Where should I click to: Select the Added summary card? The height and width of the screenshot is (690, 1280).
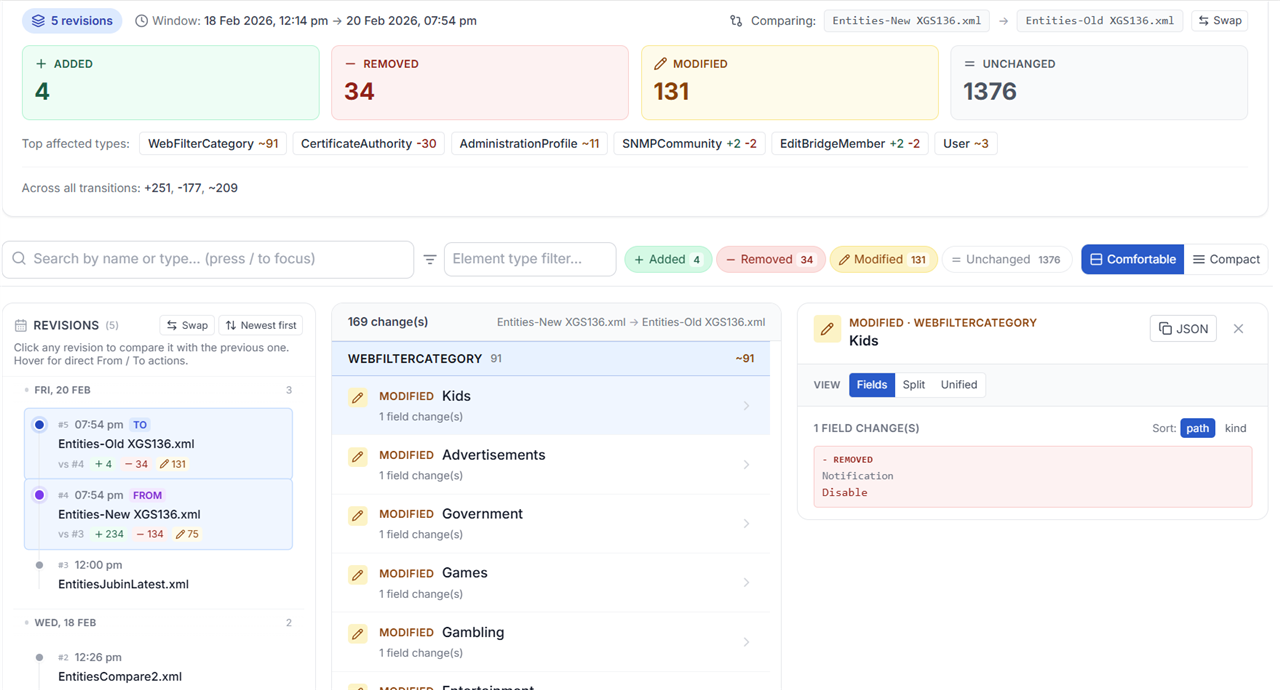(x=171, y=82)
